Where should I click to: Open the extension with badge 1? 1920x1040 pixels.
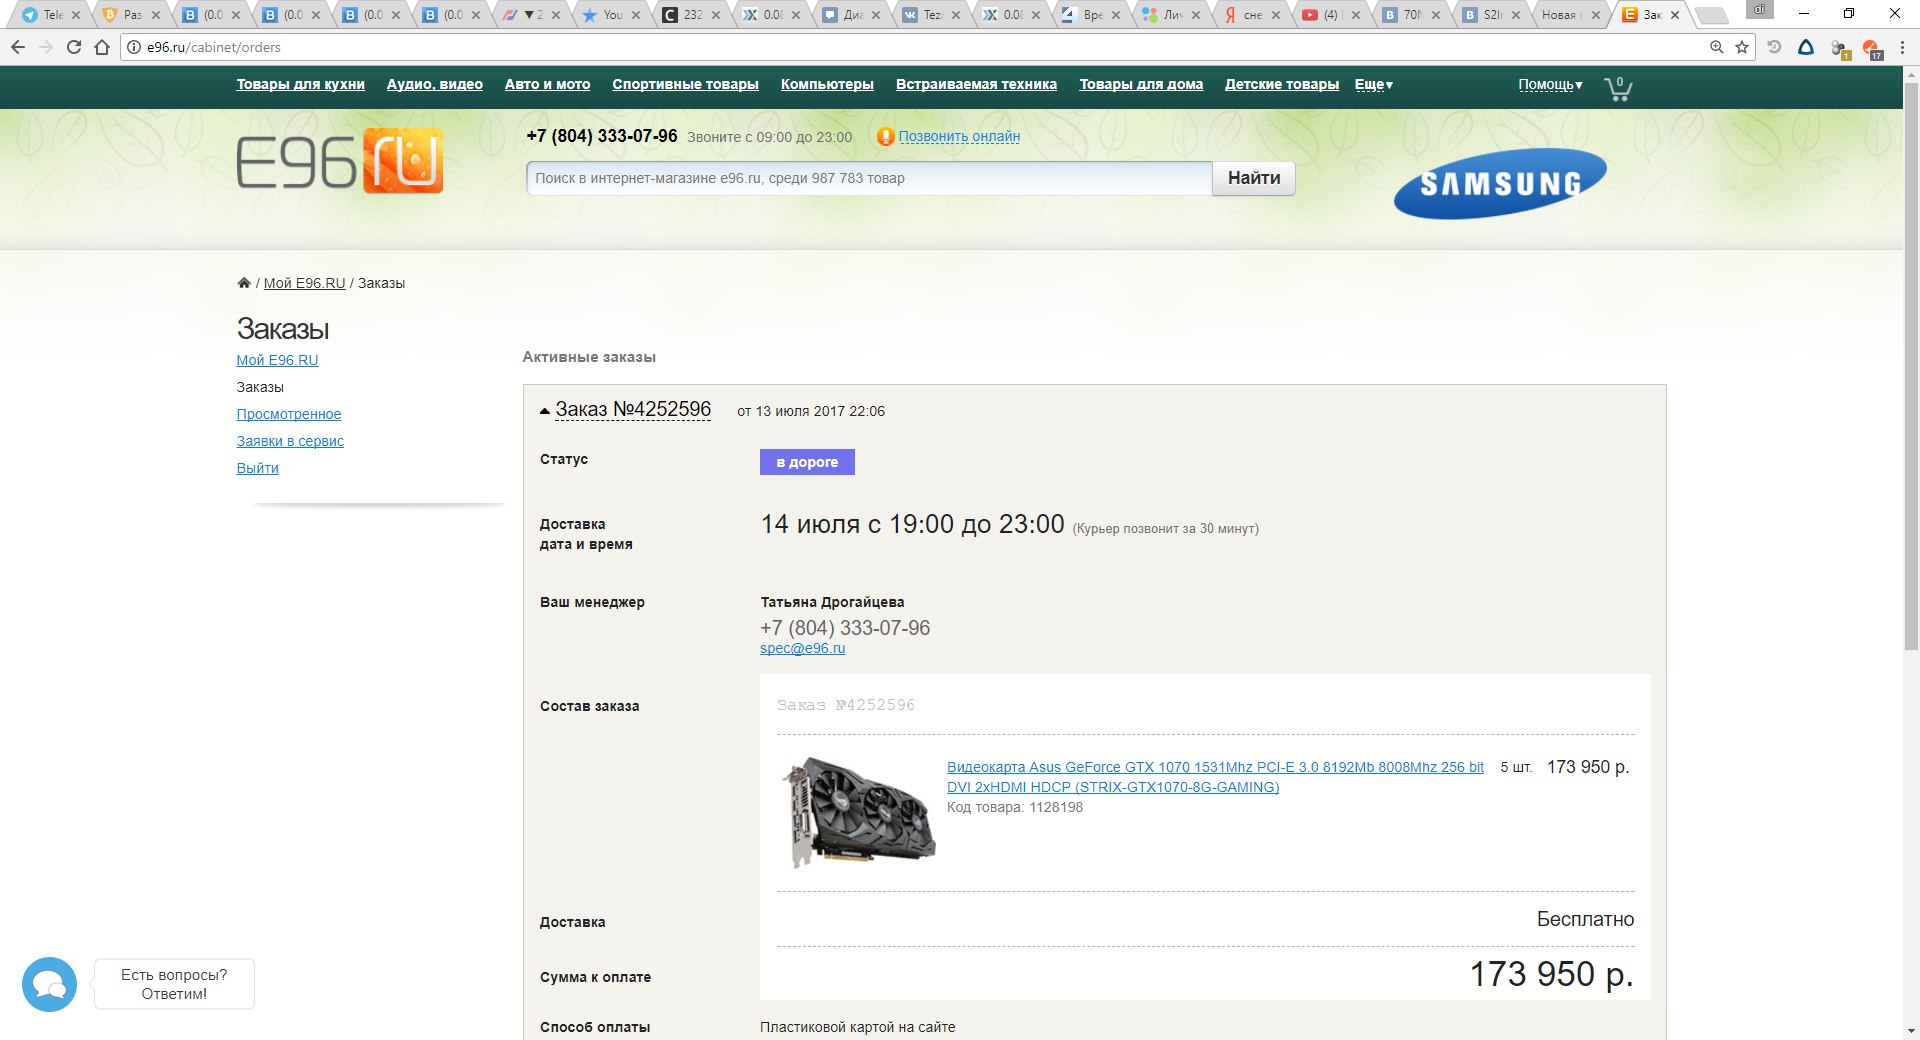[1839, 48]
